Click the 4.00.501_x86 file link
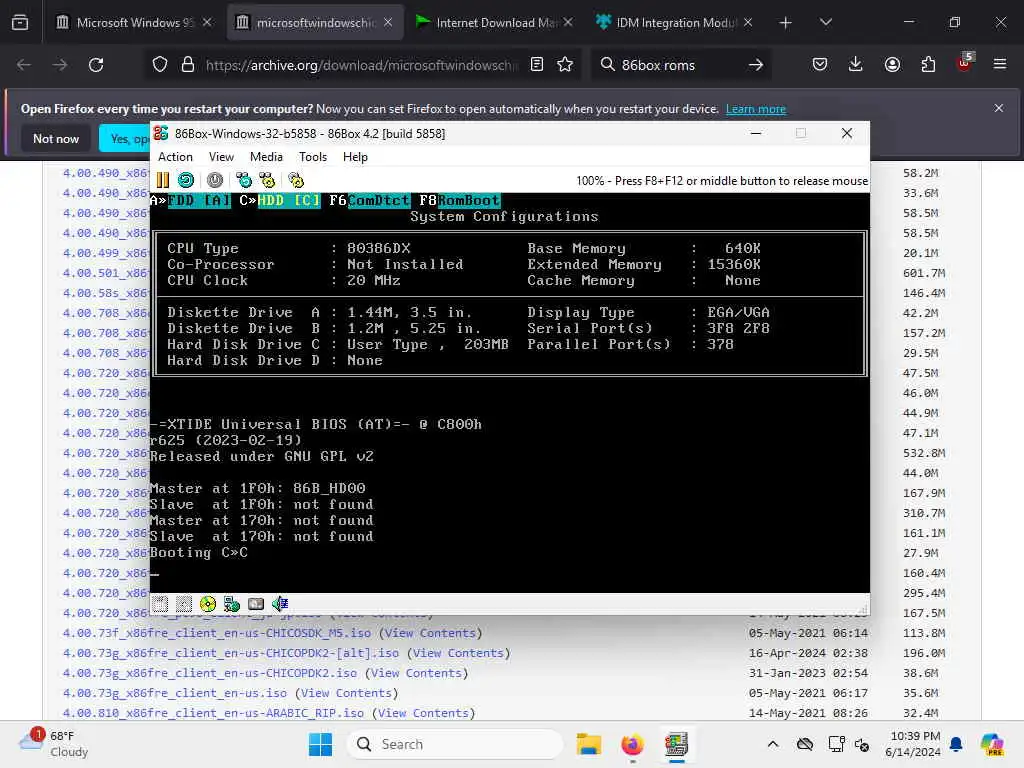 (106, 273)
